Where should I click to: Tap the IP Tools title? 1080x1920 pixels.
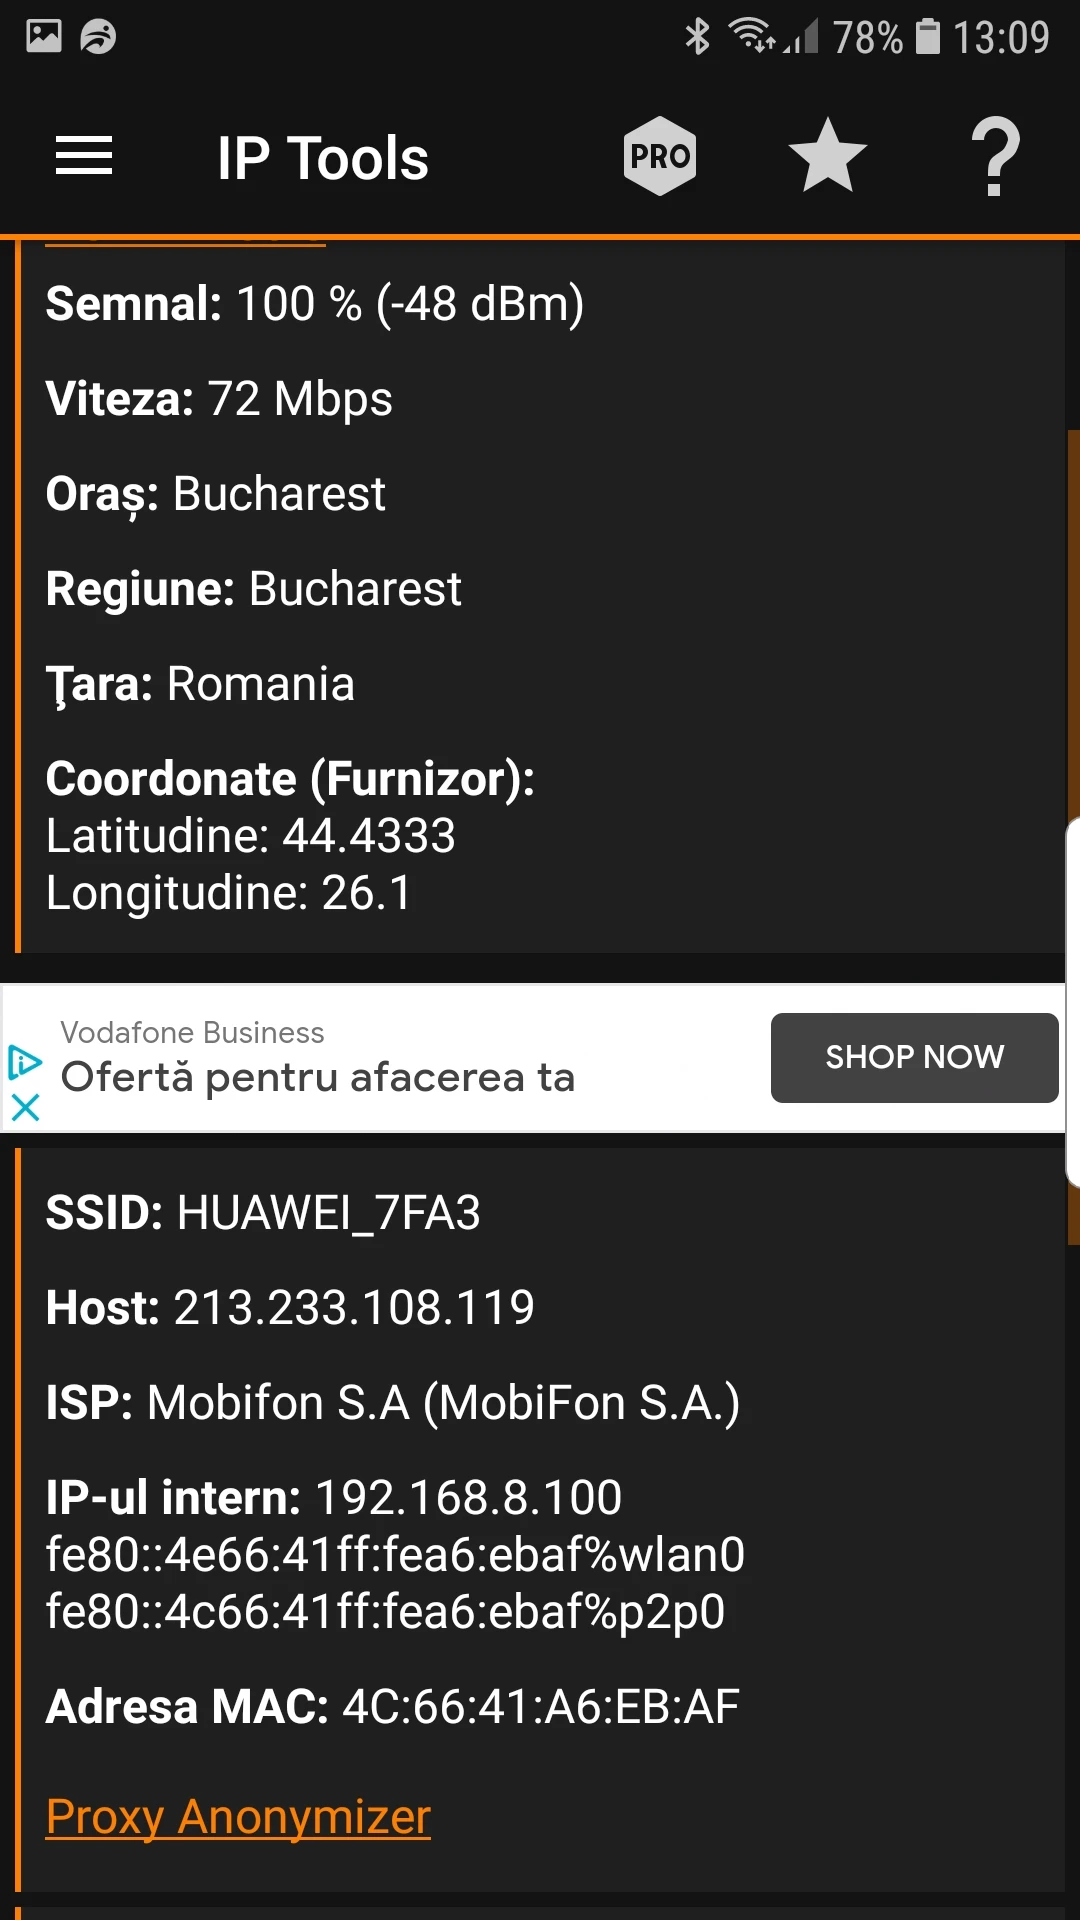[x=323, y=158]
